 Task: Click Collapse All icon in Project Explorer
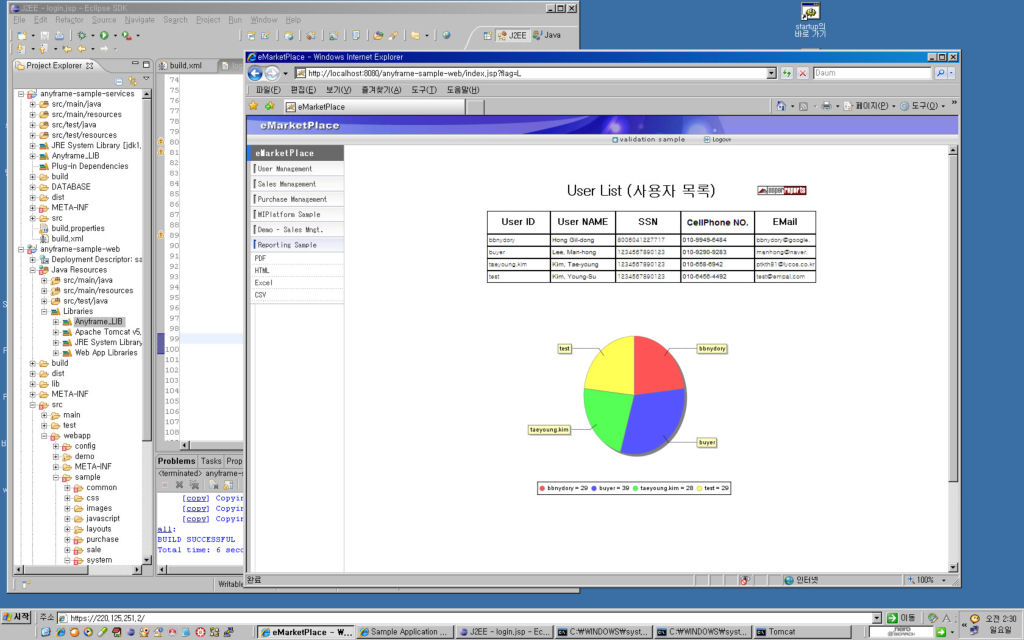click(119, 81)
